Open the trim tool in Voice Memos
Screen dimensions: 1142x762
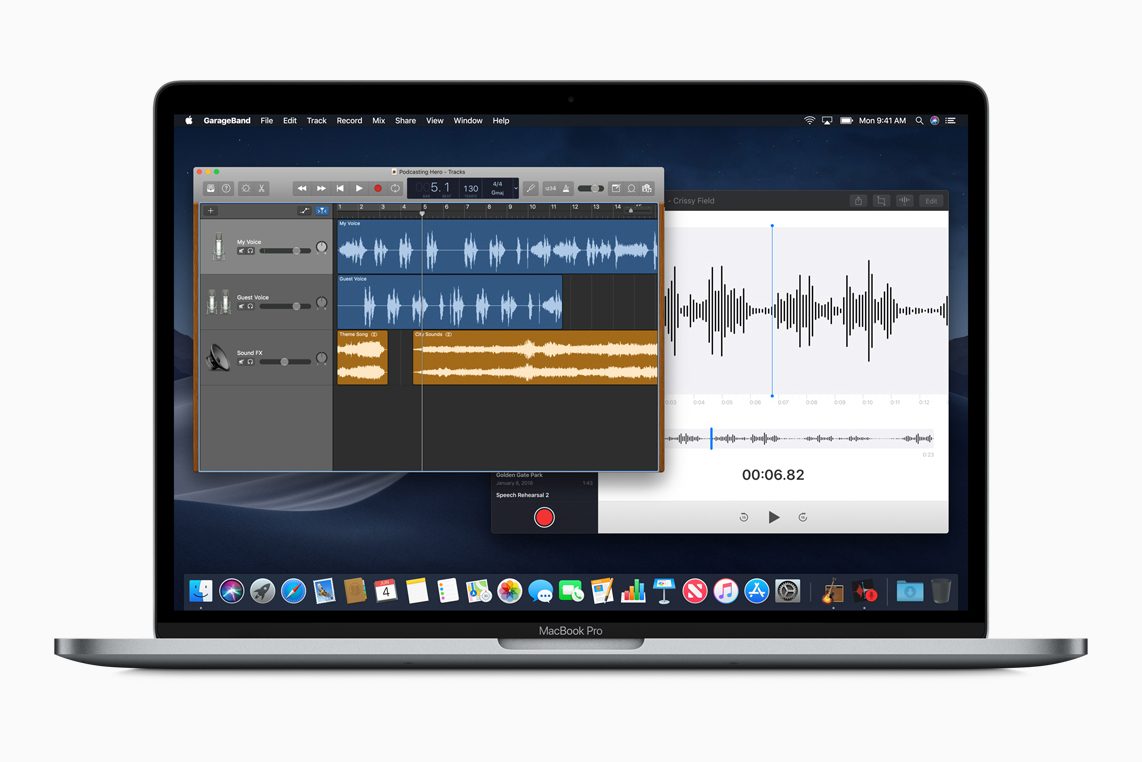coord(881,200)
